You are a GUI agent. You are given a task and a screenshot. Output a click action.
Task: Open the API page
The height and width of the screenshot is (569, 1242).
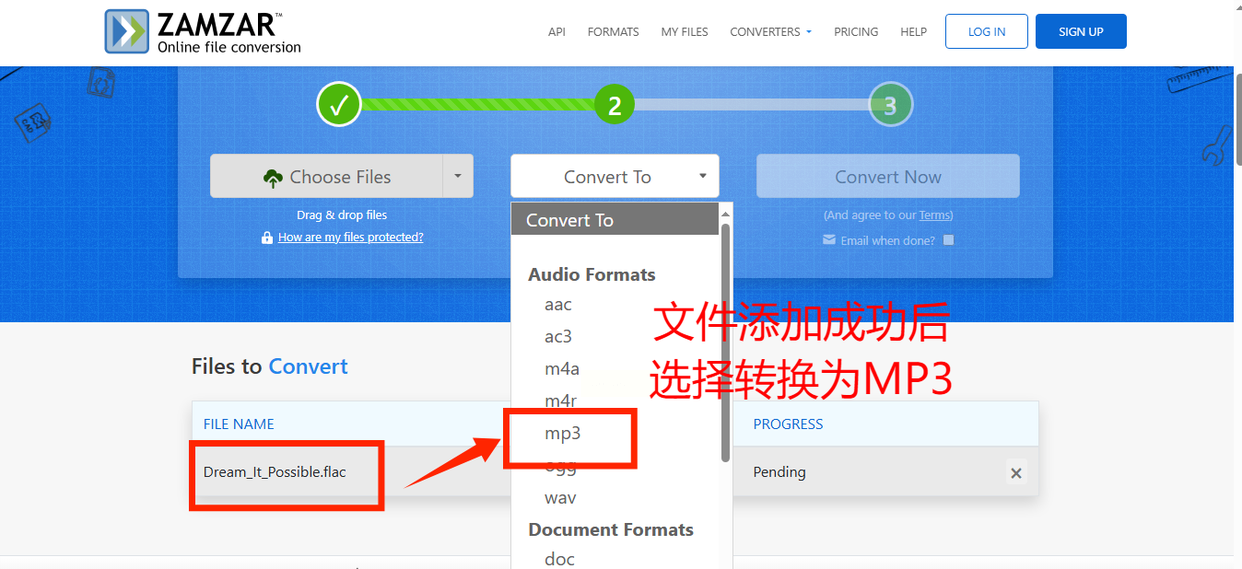pyautogui.click(x=557, y=32)
